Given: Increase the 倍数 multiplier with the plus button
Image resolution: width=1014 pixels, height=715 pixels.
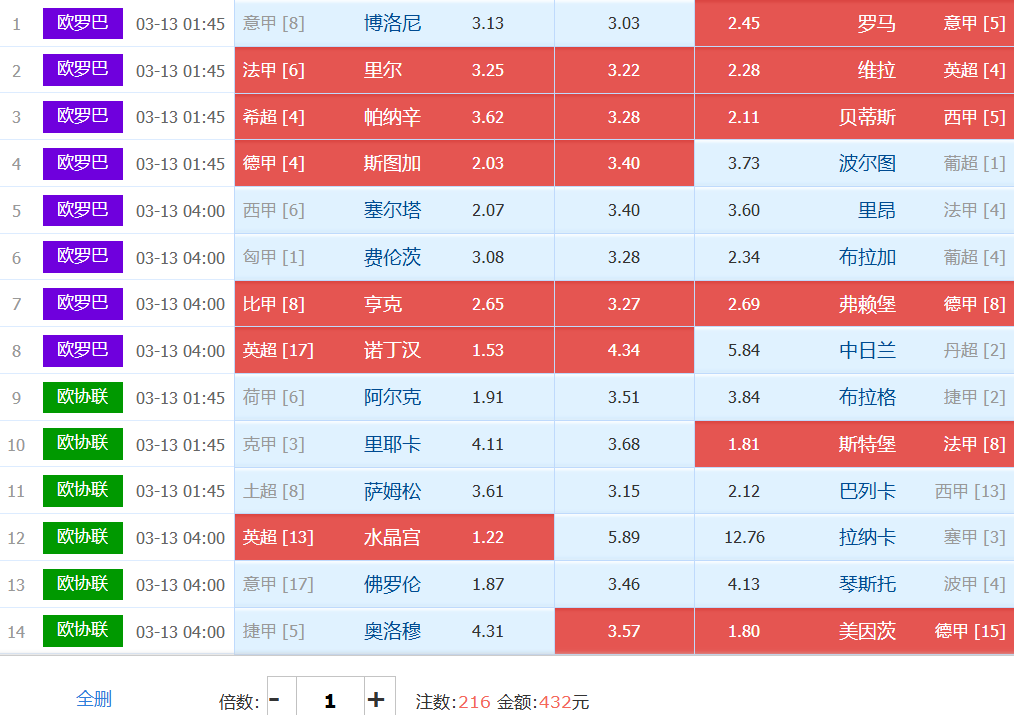Looking at the screenshot, I should 376,699.
